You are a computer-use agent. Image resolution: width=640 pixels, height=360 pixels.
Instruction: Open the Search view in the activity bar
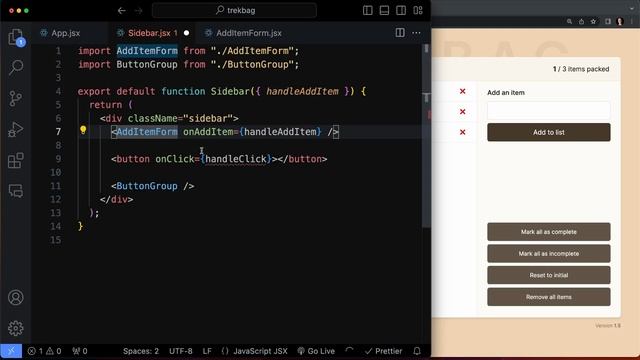coord(16,67)
